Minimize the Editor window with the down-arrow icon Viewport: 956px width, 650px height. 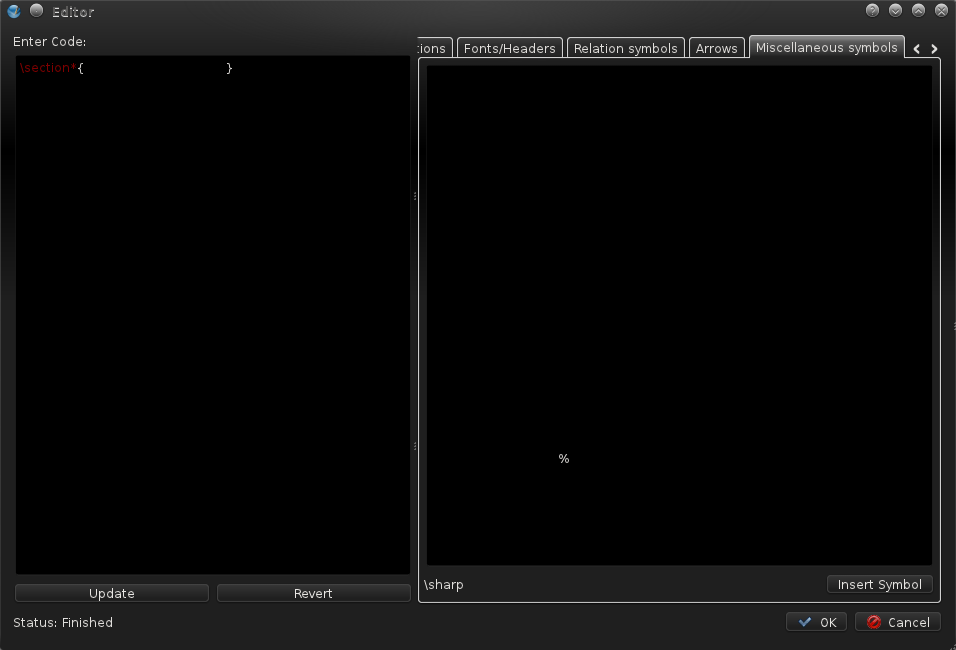coord(895,11)
